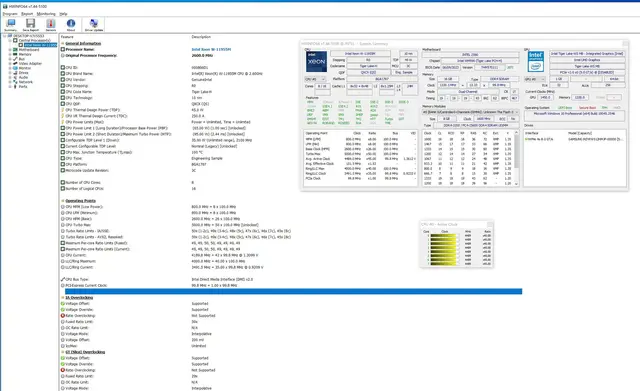The image size is (640, 391).
Task: Click the Core 0 clock bar in Active Clock window
Action: 444,235
